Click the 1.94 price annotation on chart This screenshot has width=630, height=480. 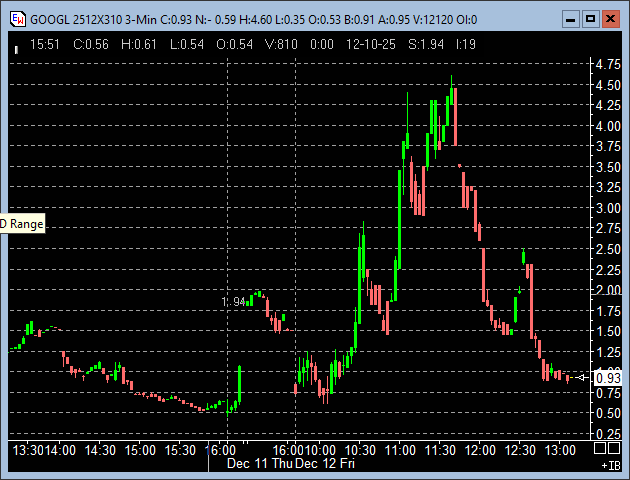coord(232,301)
